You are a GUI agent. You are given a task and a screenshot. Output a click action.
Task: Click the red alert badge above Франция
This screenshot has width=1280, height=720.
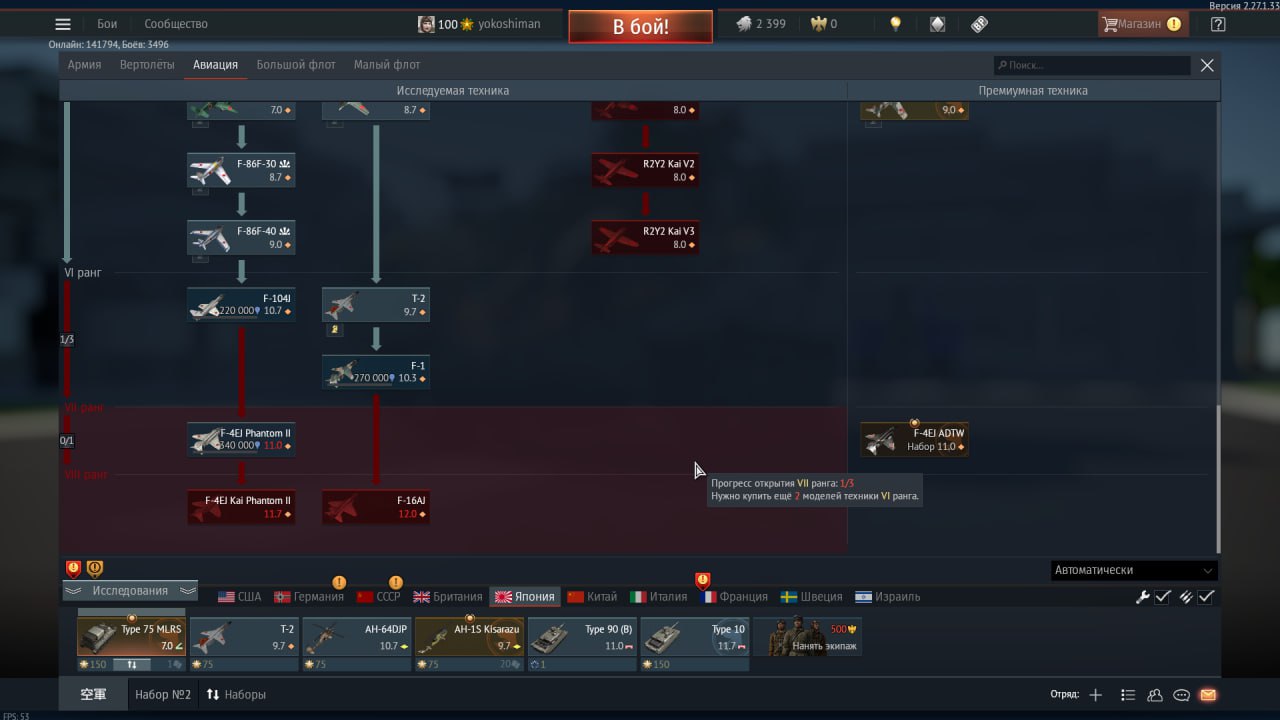pos(702,580)
